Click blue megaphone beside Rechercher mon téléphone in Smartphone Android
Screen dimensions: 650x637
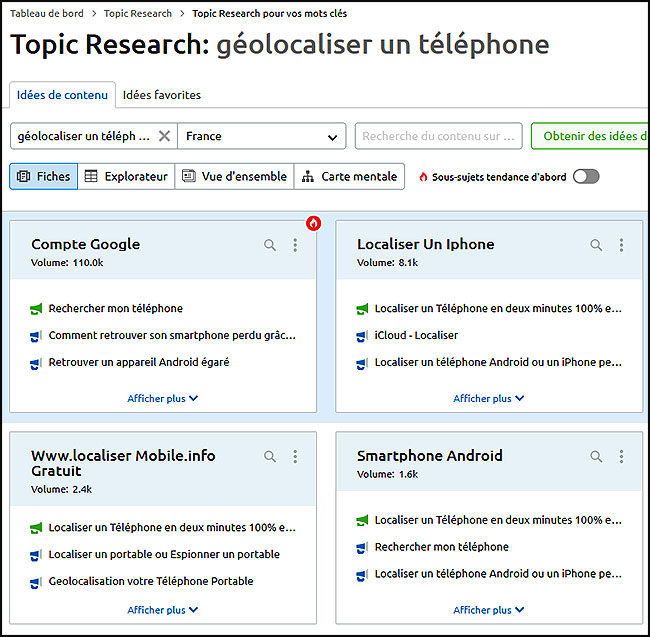[x=362, y=548]
